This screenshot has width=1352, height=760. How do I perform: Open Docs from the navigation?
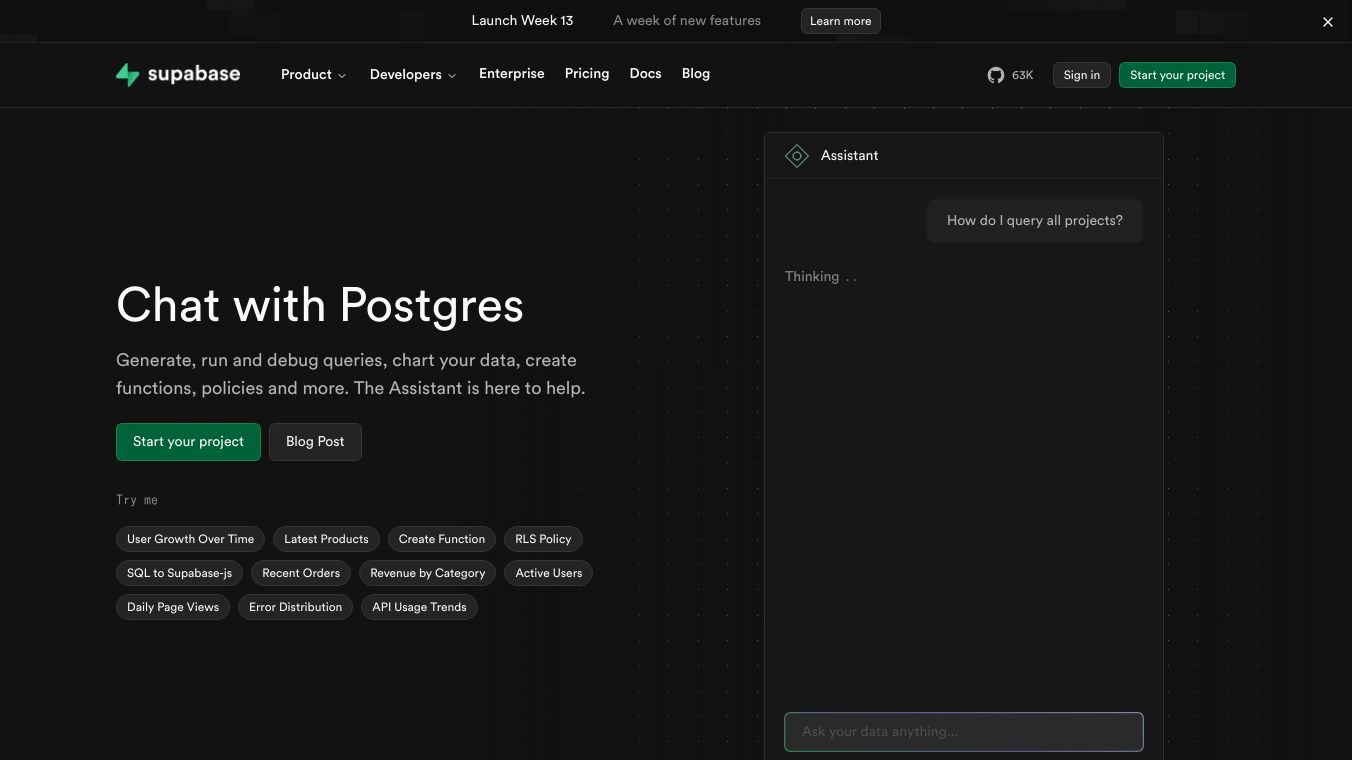[646, 74]
